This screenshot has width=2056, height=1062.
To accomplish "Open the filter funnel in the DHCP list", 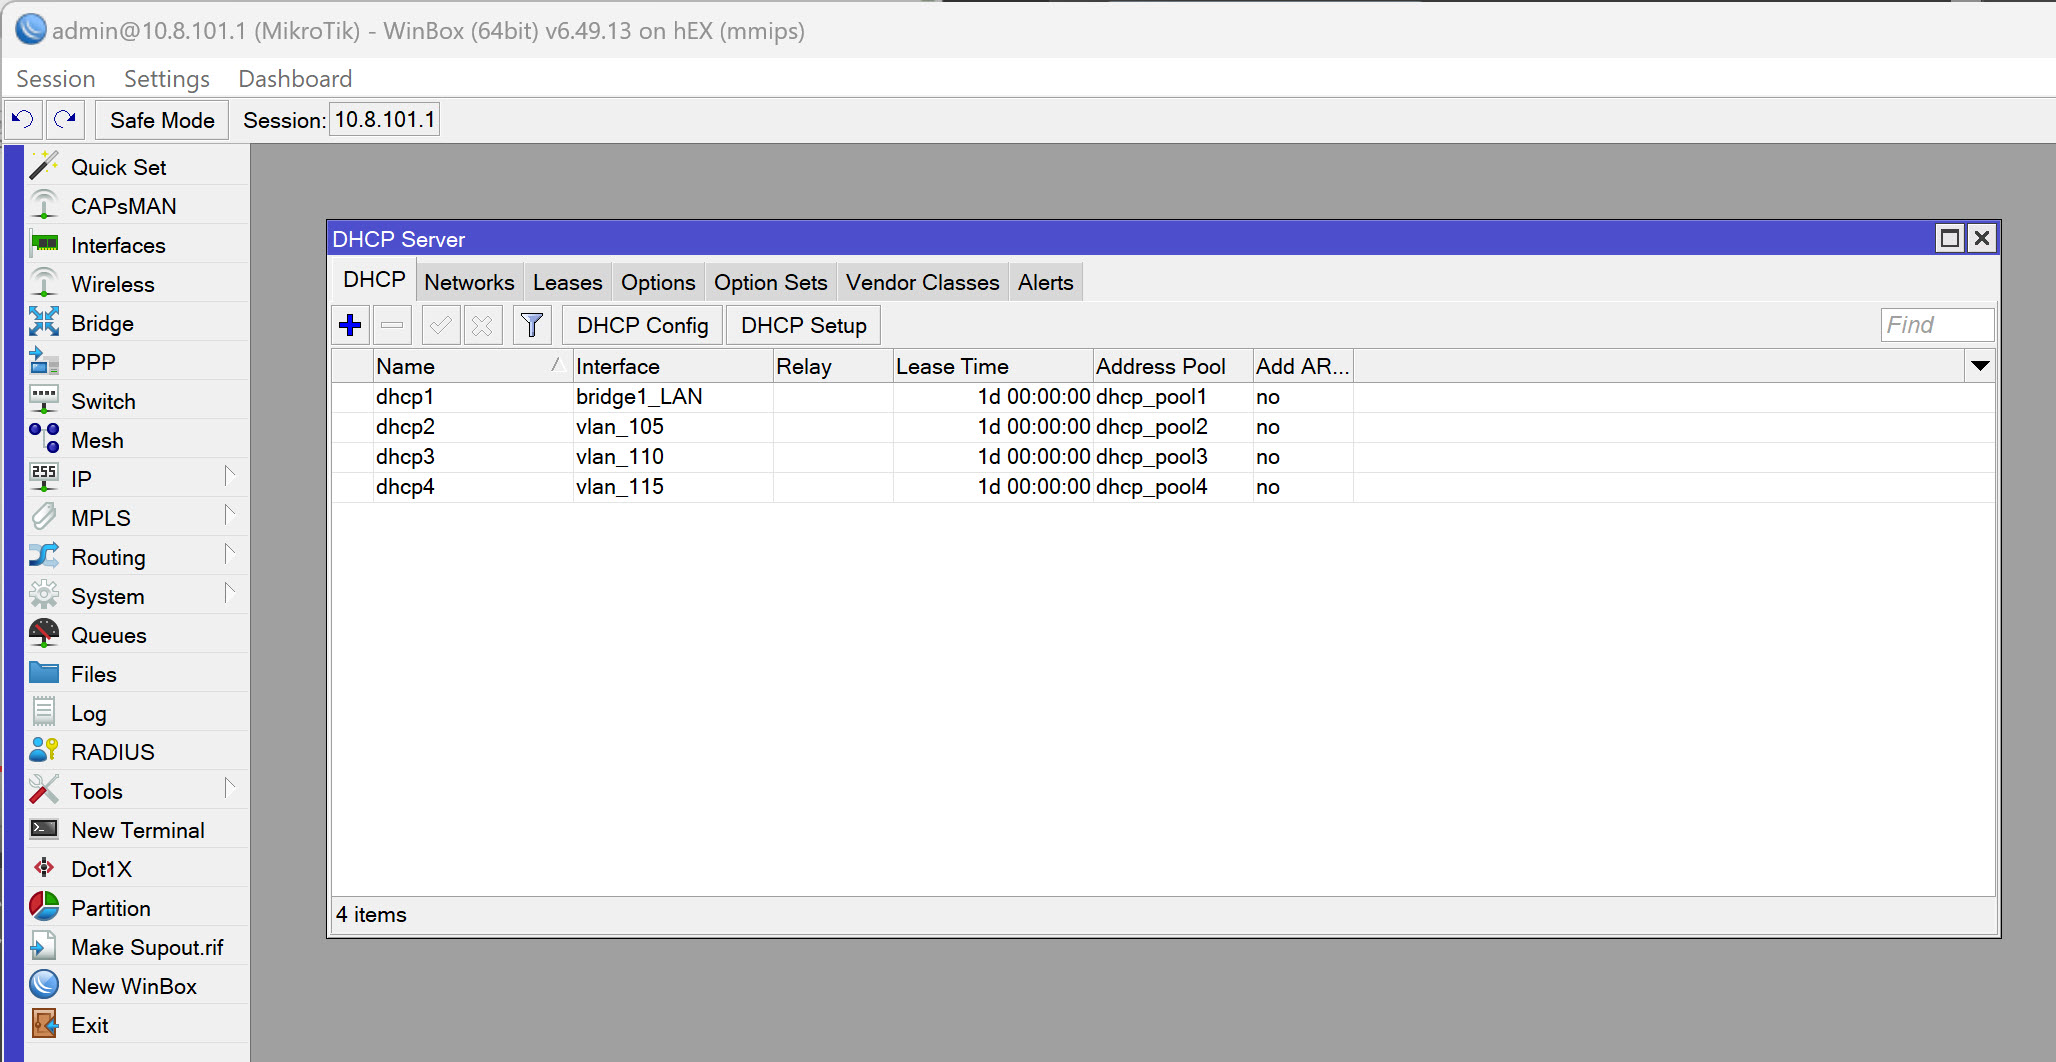I will tap(531, 324).
